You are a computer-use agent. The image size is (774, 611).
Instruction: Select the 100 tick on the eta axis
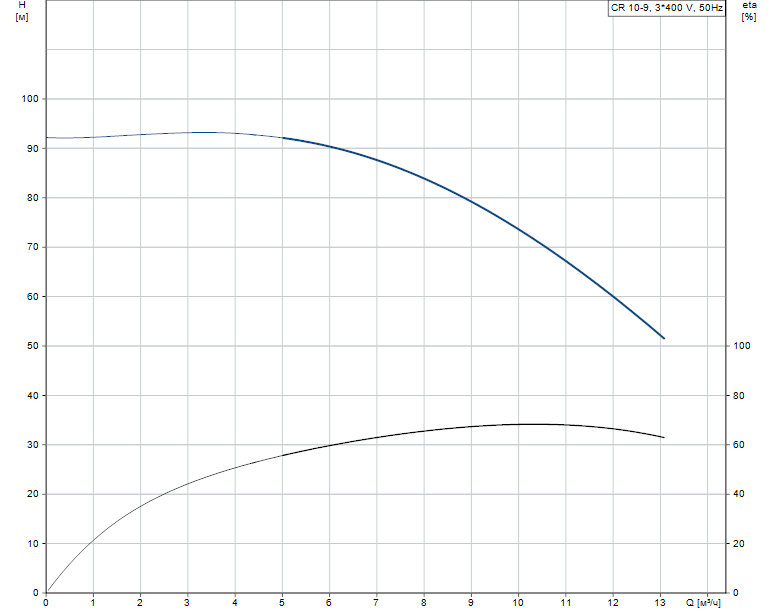coord(742,346)
